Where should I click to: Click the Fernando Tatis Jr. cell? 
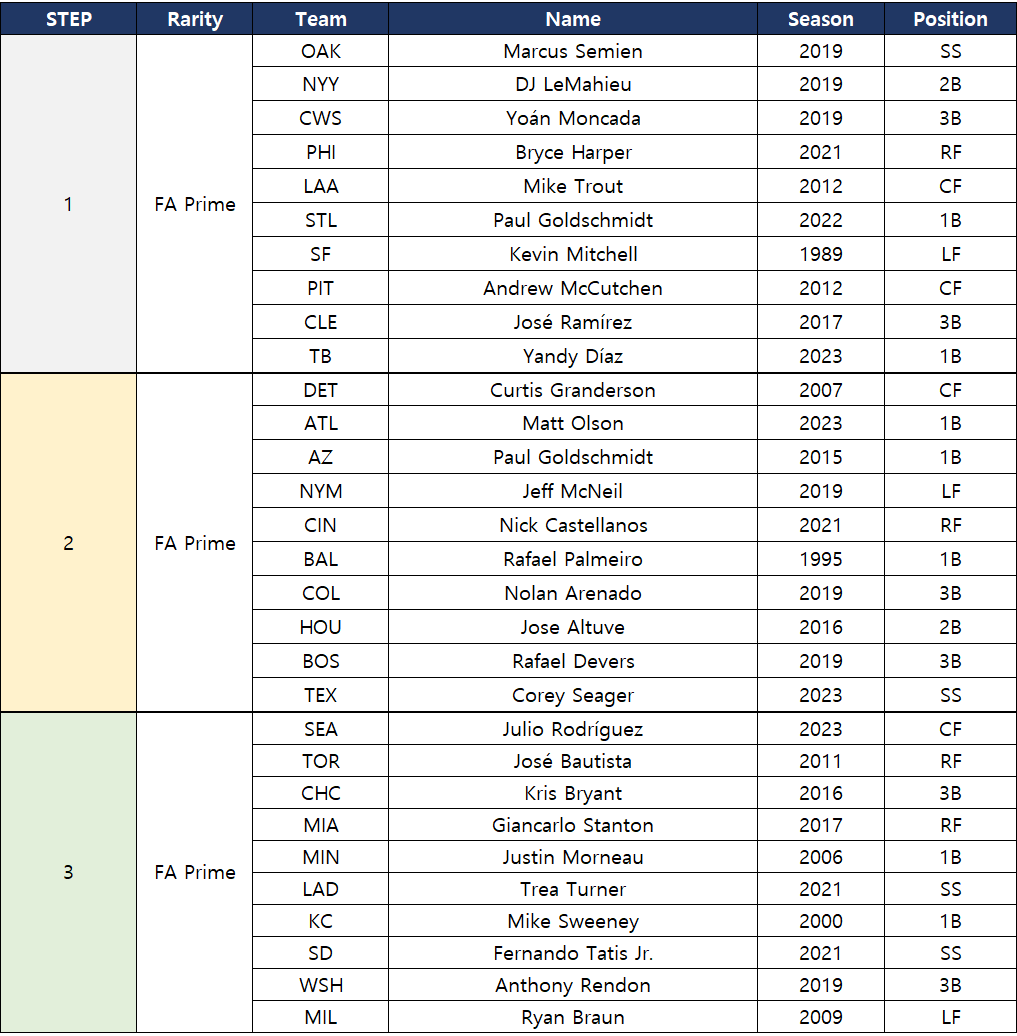tap(573, 953)
